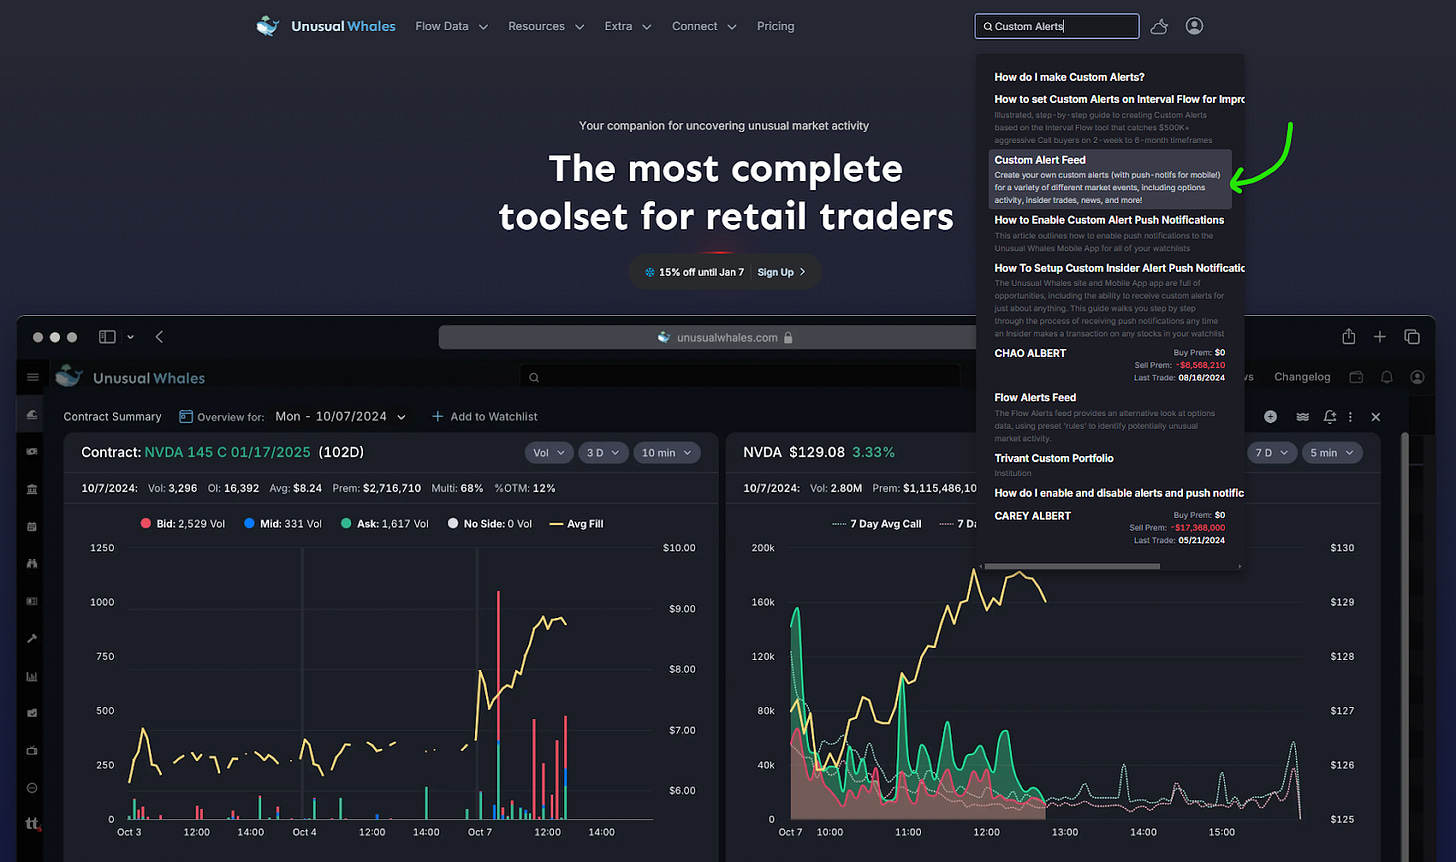Open the three-dot options menu
This screenshot has height=862, width=1456.
(x=1351, y=416)
